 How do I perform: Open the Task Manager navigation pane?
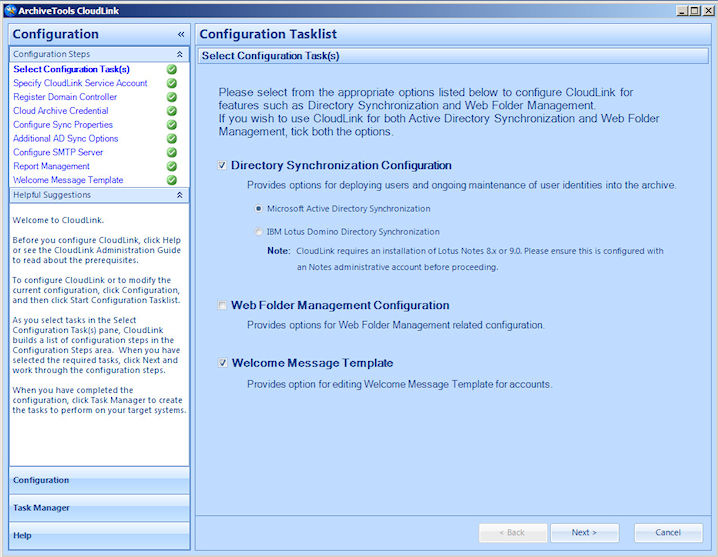tap(99, 508)
